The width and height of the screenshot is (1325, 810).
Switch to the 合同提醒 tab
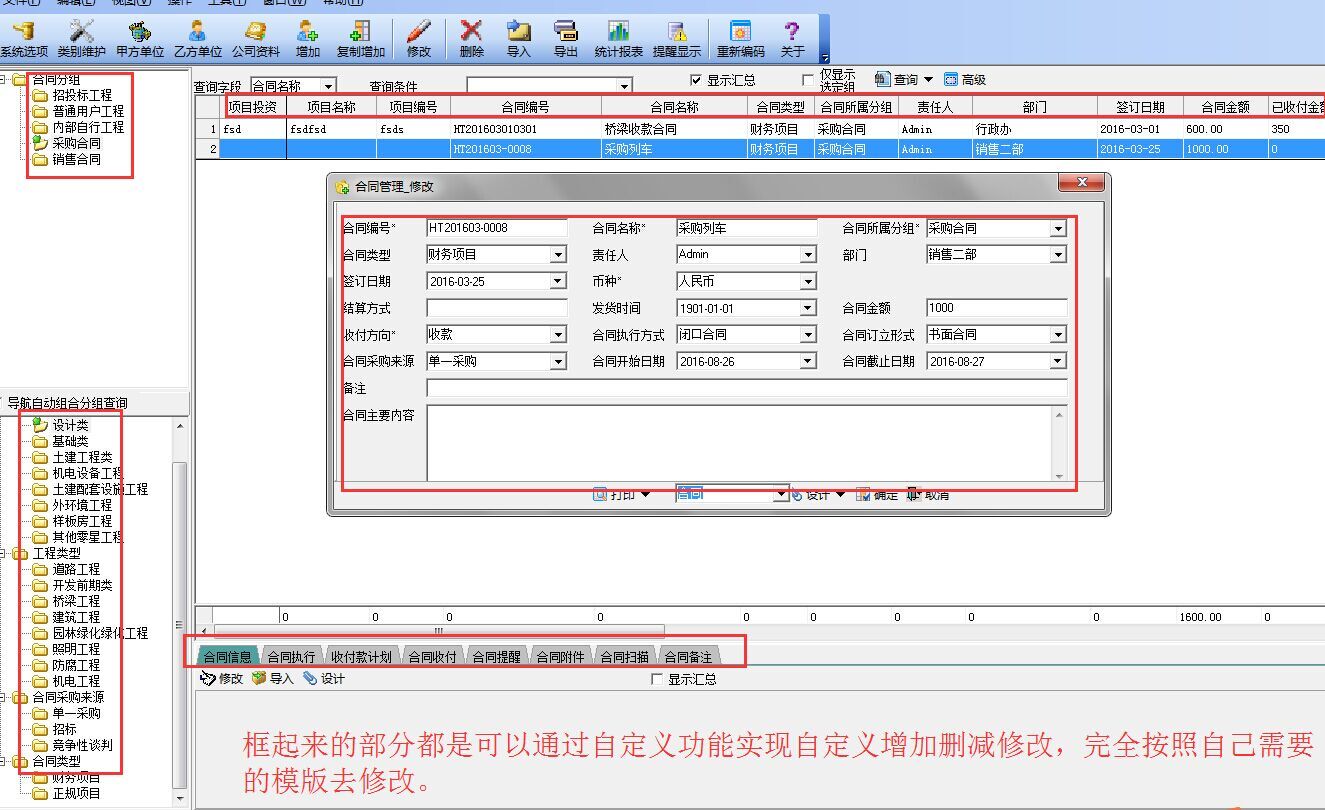[496, 656]
